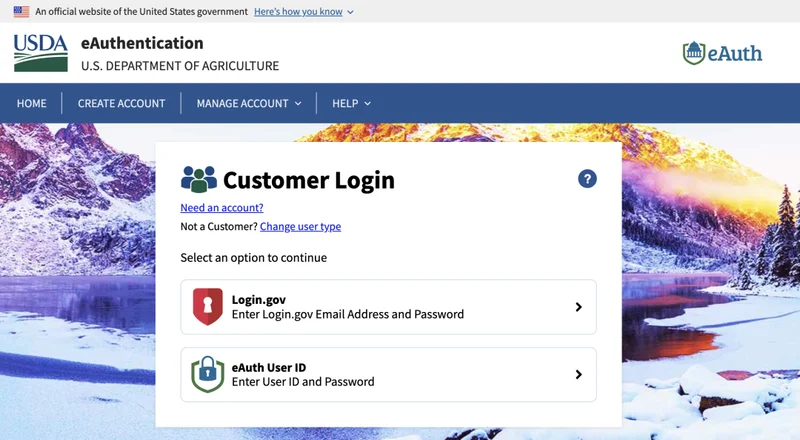Click the arrow on Login.gov option
This screenshot has width=800, height=440.
[578, 307]
